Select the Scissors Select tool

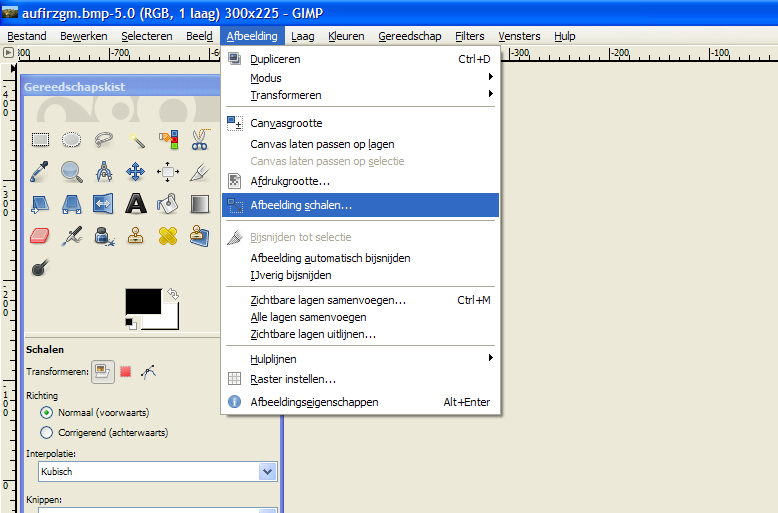(x=200, y=140)
